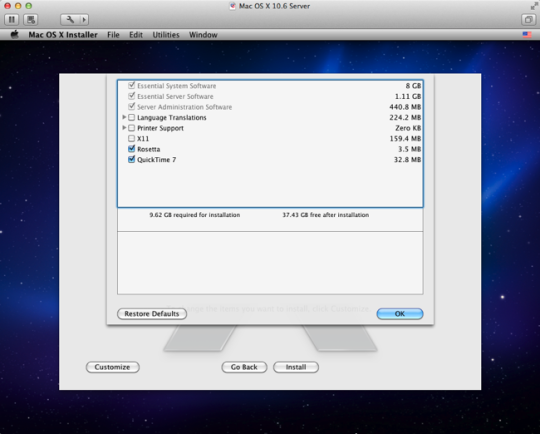Click the arrow next to the wrench
The image size is (540, 434).
tap(84, 20)
